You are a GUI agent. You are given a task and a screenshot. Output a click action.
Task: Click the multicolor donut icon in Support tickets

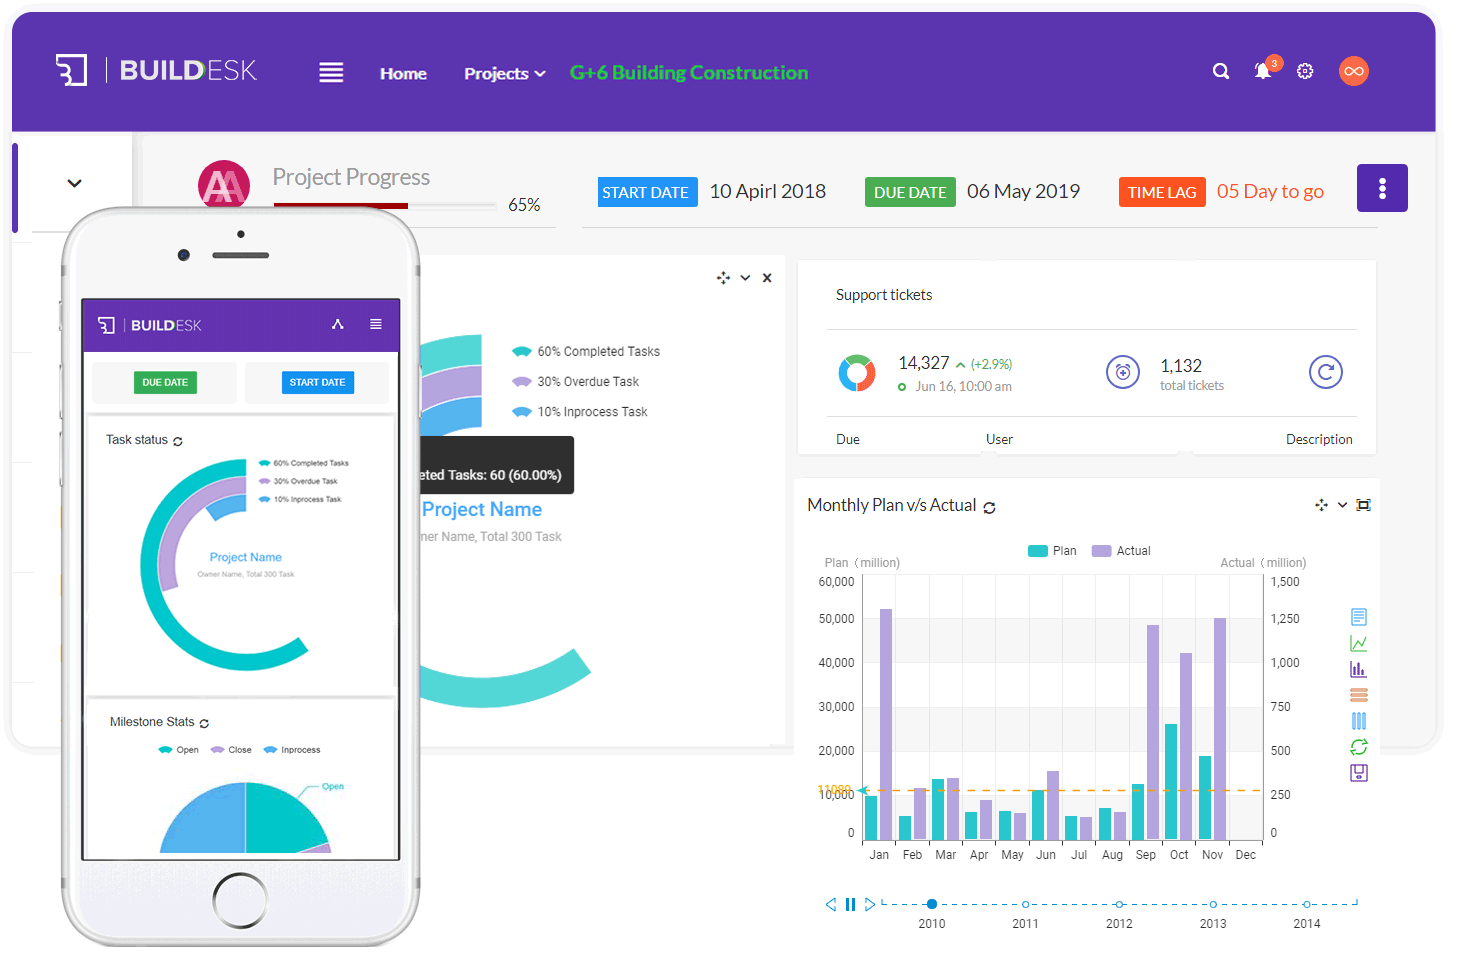click(857, 373)
